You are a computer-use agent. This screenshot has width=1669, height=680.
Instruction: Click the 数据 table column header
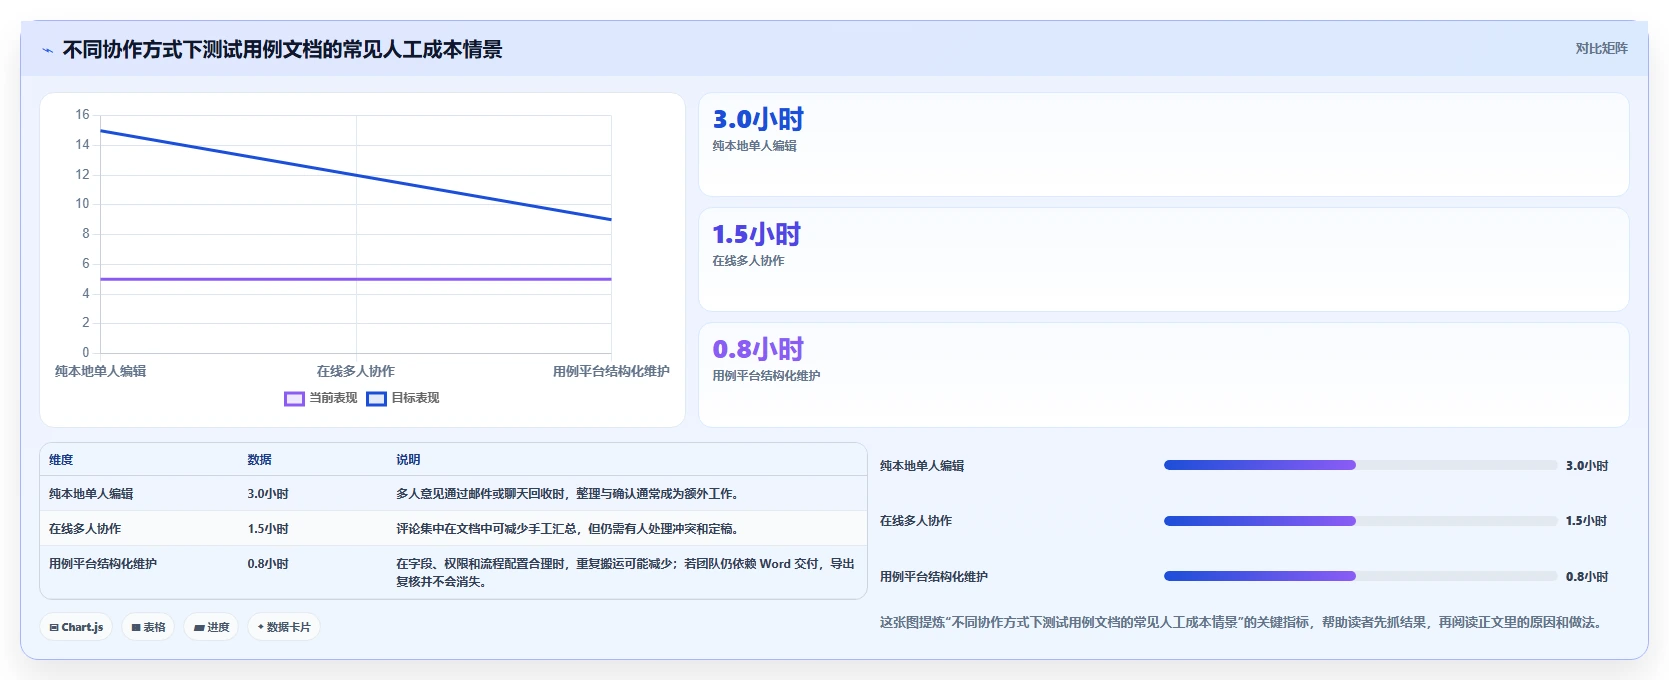[x=260, y=460]
